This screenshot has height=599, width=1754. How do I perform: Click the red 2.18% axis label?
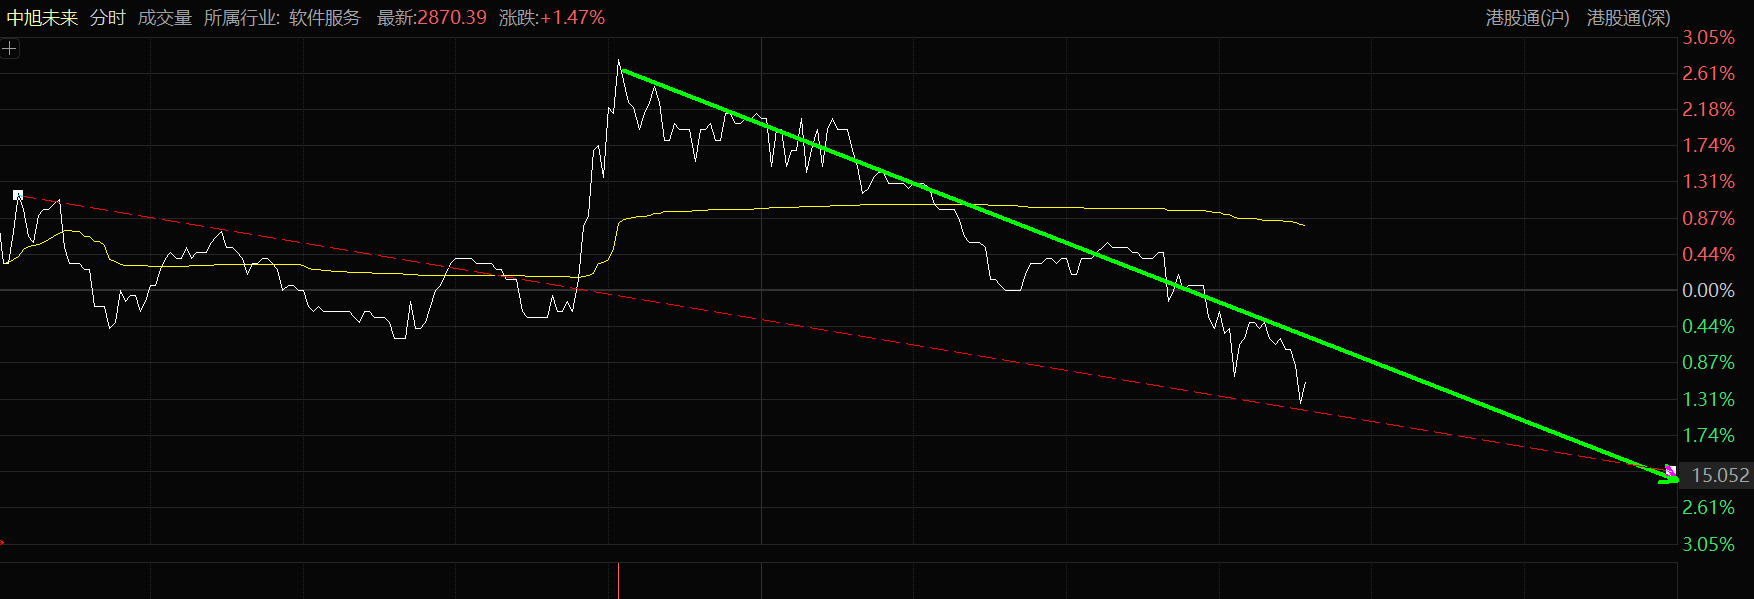point(1708,109)
